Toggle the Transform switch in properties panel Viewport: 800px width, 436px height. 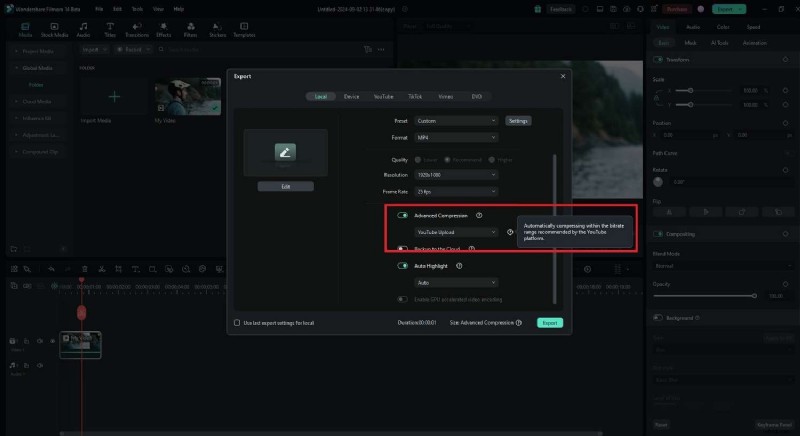click(x=658, y=60)
